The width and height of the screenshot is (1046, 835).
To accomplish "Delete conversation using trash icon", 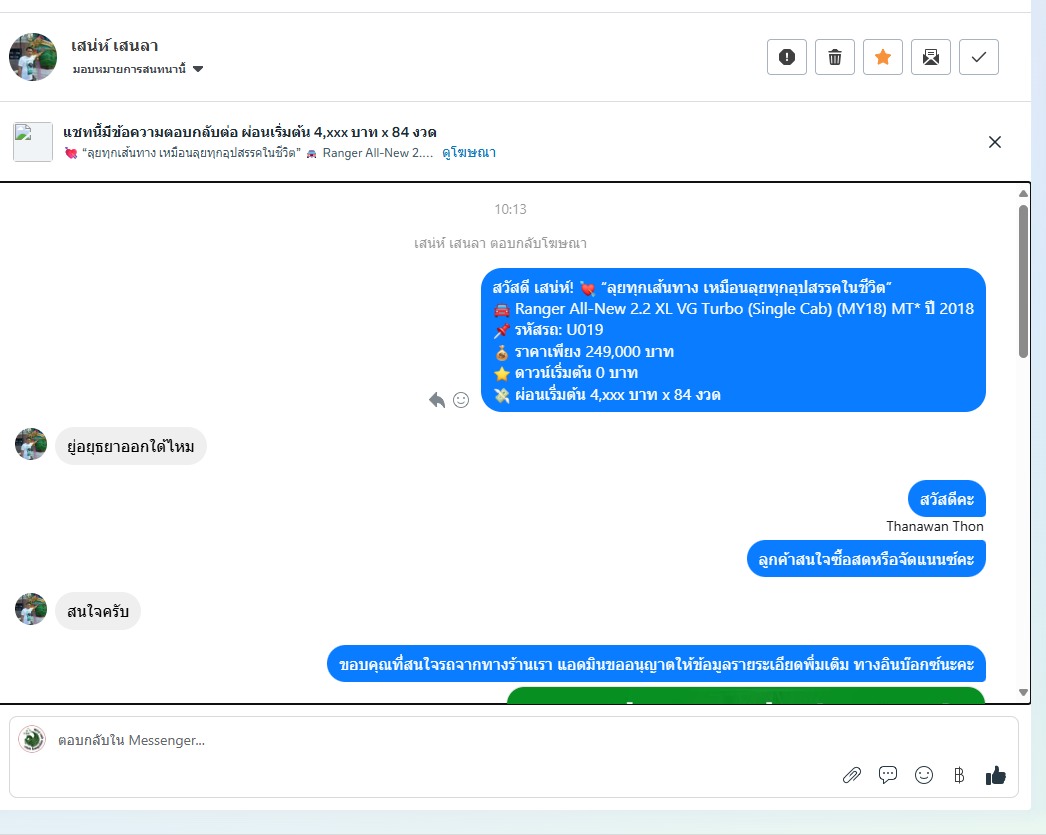I will pos(835,57).
